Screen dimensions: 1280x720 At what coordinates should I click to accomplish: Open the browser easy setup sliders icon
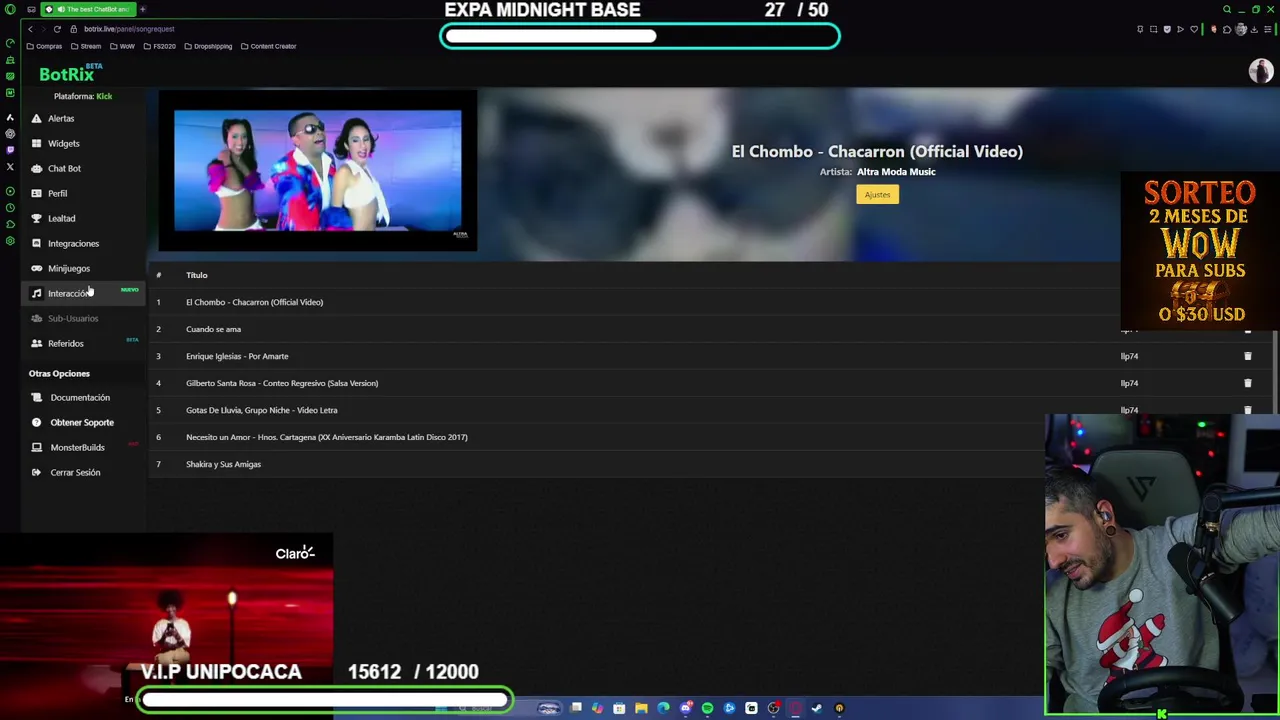click(1268, 30)
